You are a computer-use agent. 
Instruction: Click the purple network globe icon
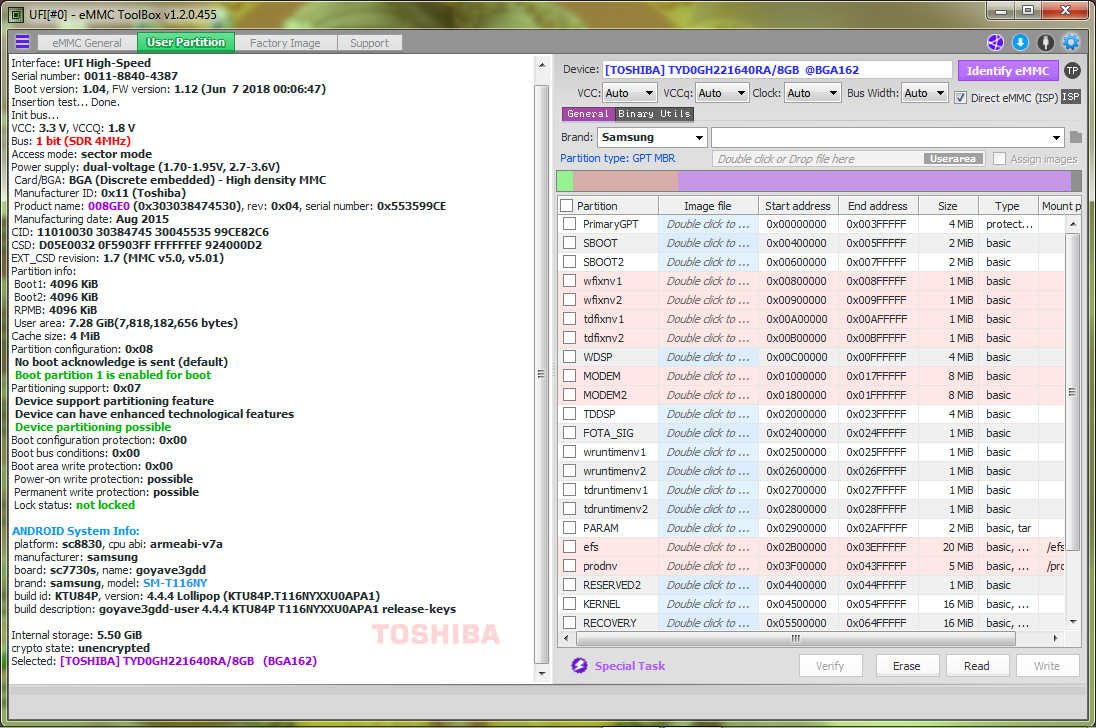coord(995,43)
